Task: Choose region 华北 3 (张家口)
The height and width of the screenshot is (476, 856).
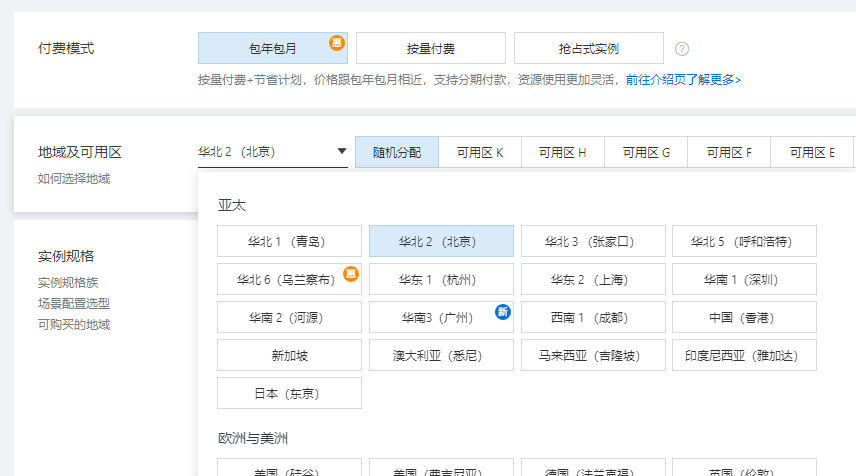Action: [593, 241]
